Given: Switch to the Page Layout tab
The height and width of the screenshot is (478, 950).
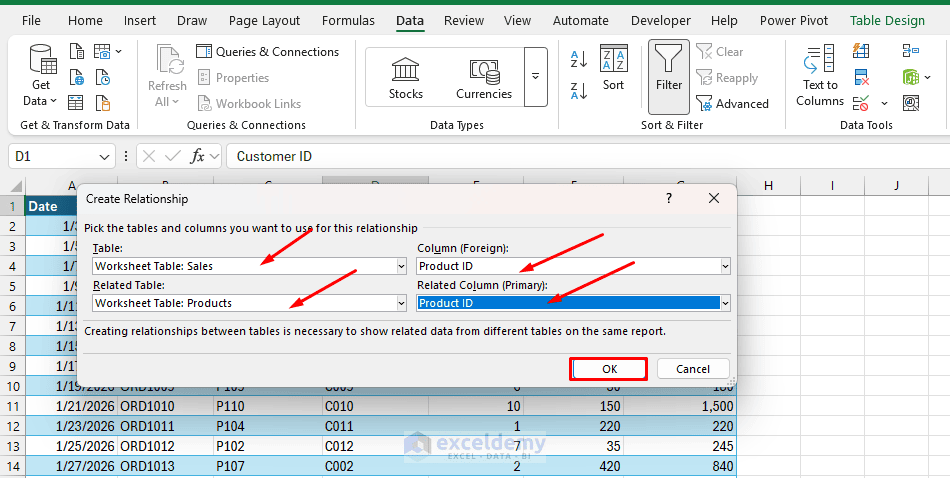Looking at the screenshot, I should point(264,21).
